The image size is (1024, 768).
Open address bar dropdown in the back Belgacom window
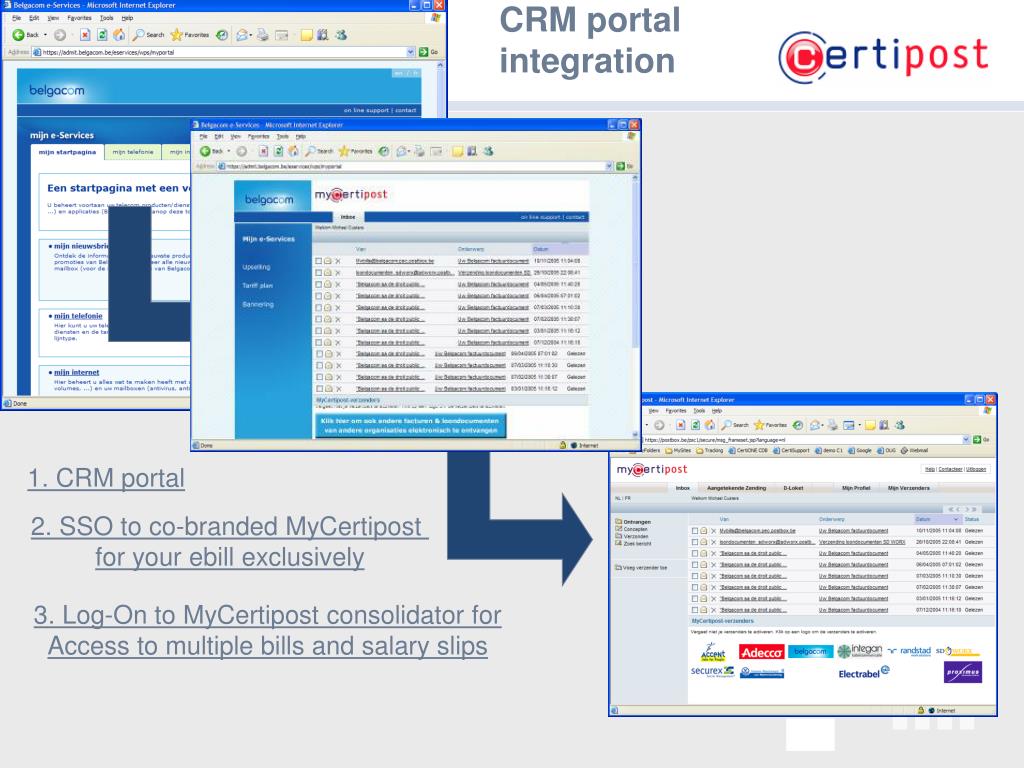point(411,52)
